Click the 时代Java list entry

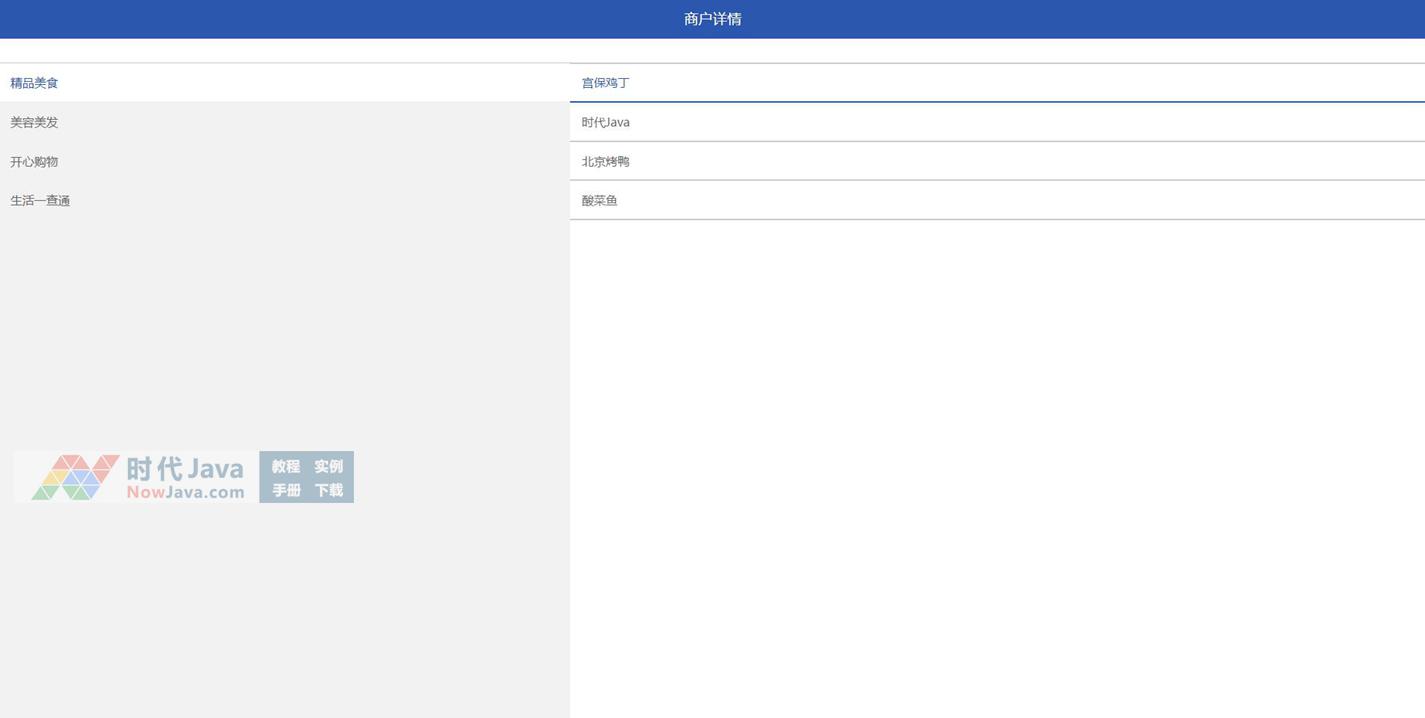(x=606, y=122)
